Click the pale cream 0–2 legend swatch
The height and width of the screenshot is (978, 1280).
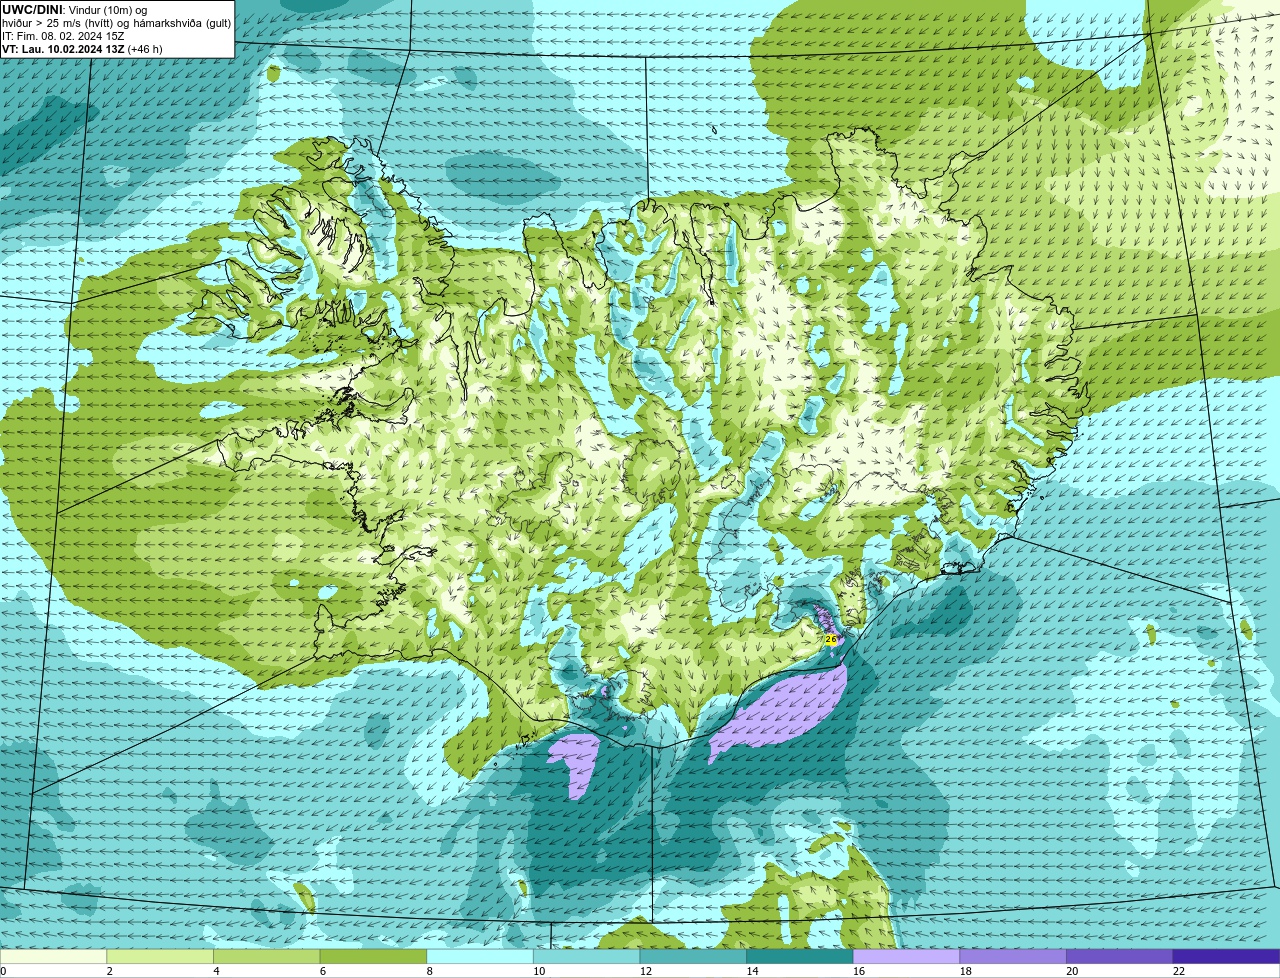tap(53, 956)
